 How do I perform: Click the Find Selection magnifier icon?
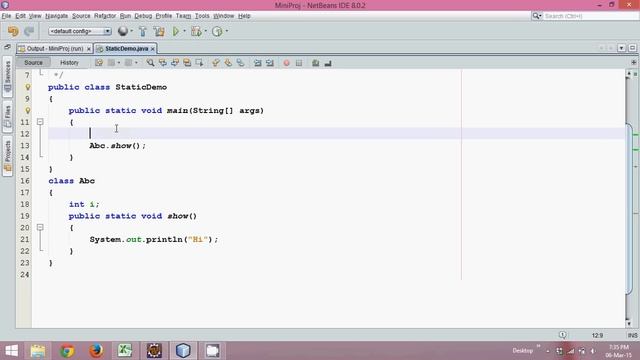point(150,63)
